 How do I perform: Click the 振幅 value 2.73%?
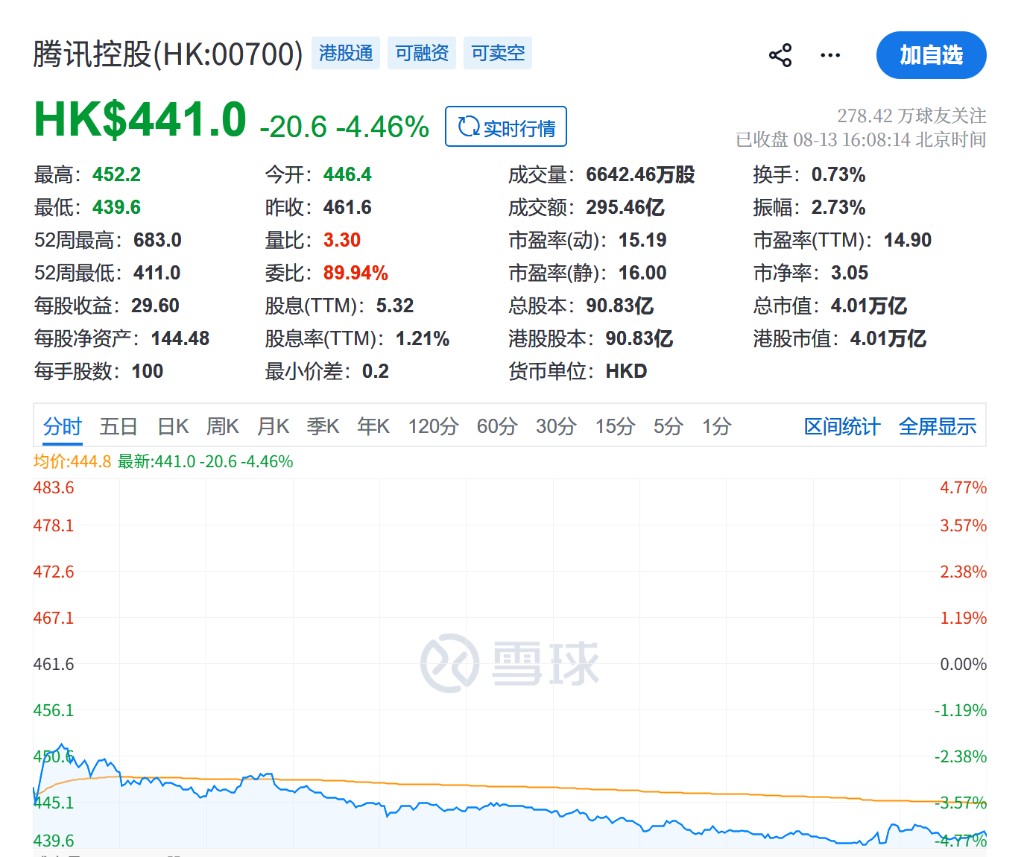tap(839, 207)
